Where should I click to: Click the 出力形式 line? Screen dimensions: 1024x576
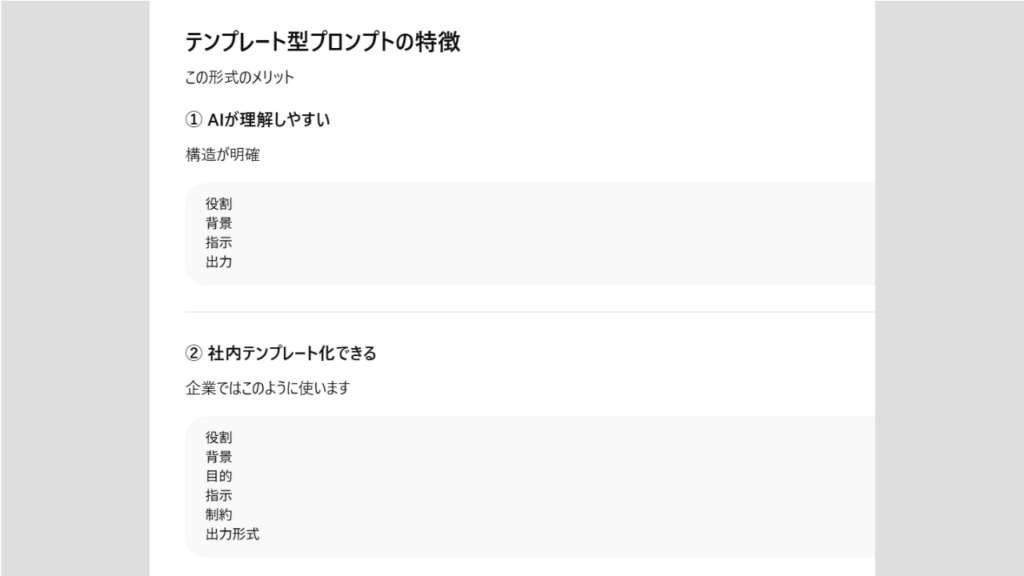coord(232,534)
